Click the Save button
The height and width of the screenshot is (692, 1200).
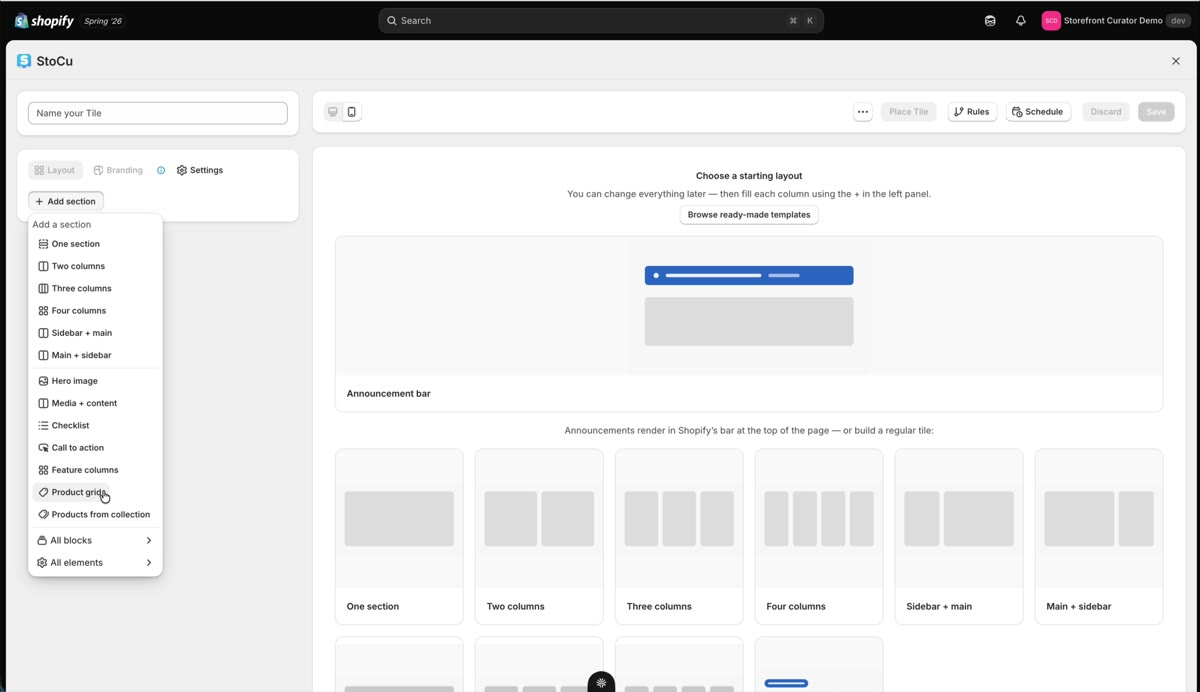[x=1156, y=112]
